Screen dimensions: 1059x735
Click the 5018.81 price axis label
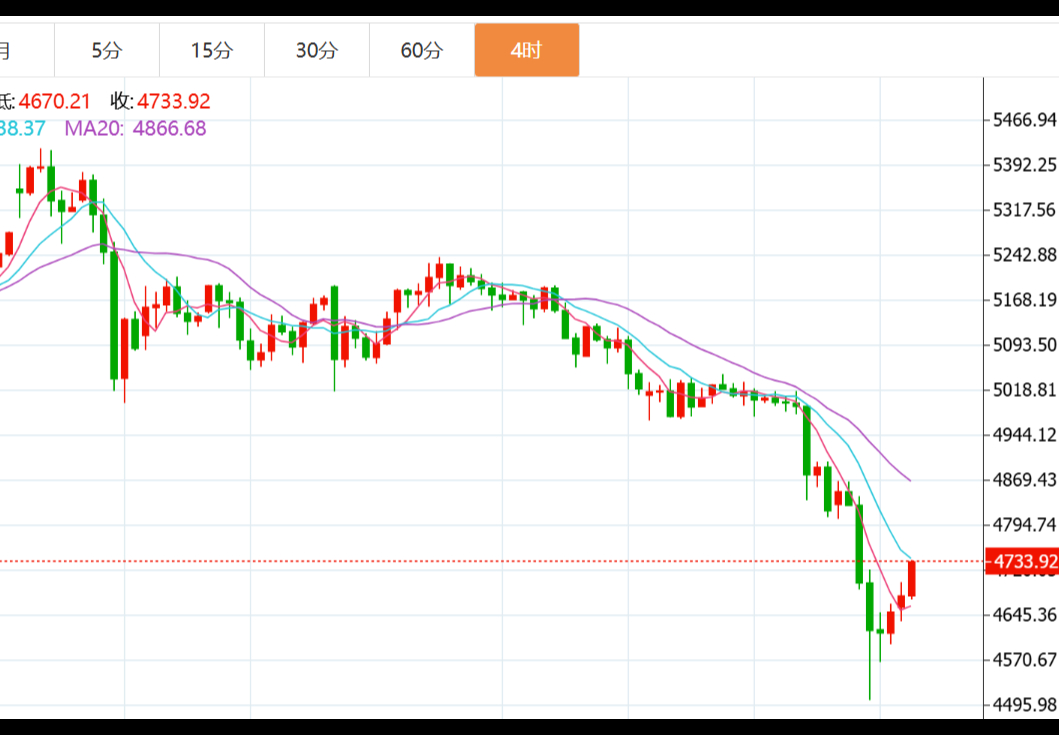1024,389
